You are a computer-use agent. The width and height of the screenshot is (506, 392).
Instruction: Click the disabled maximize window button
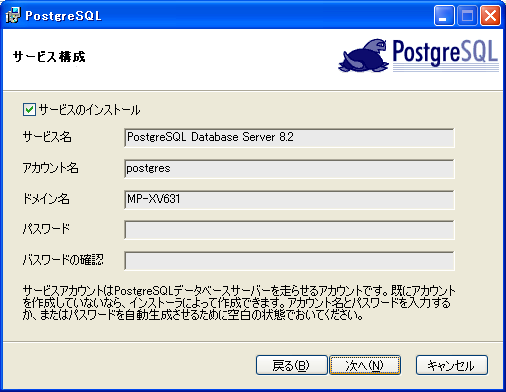point(467,16)
